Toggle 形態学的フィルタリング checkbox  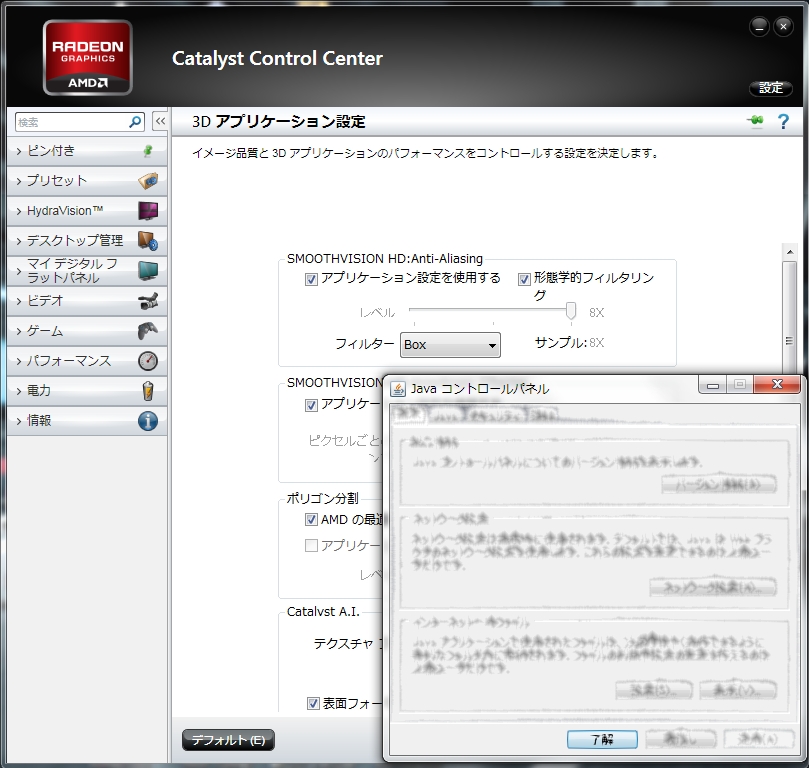point(524,280)
